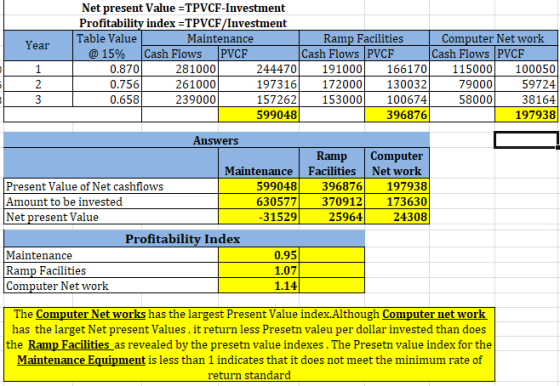This screenshot has width=560, height=386.
Task: Click the net present value 24308
Action: 397,217
